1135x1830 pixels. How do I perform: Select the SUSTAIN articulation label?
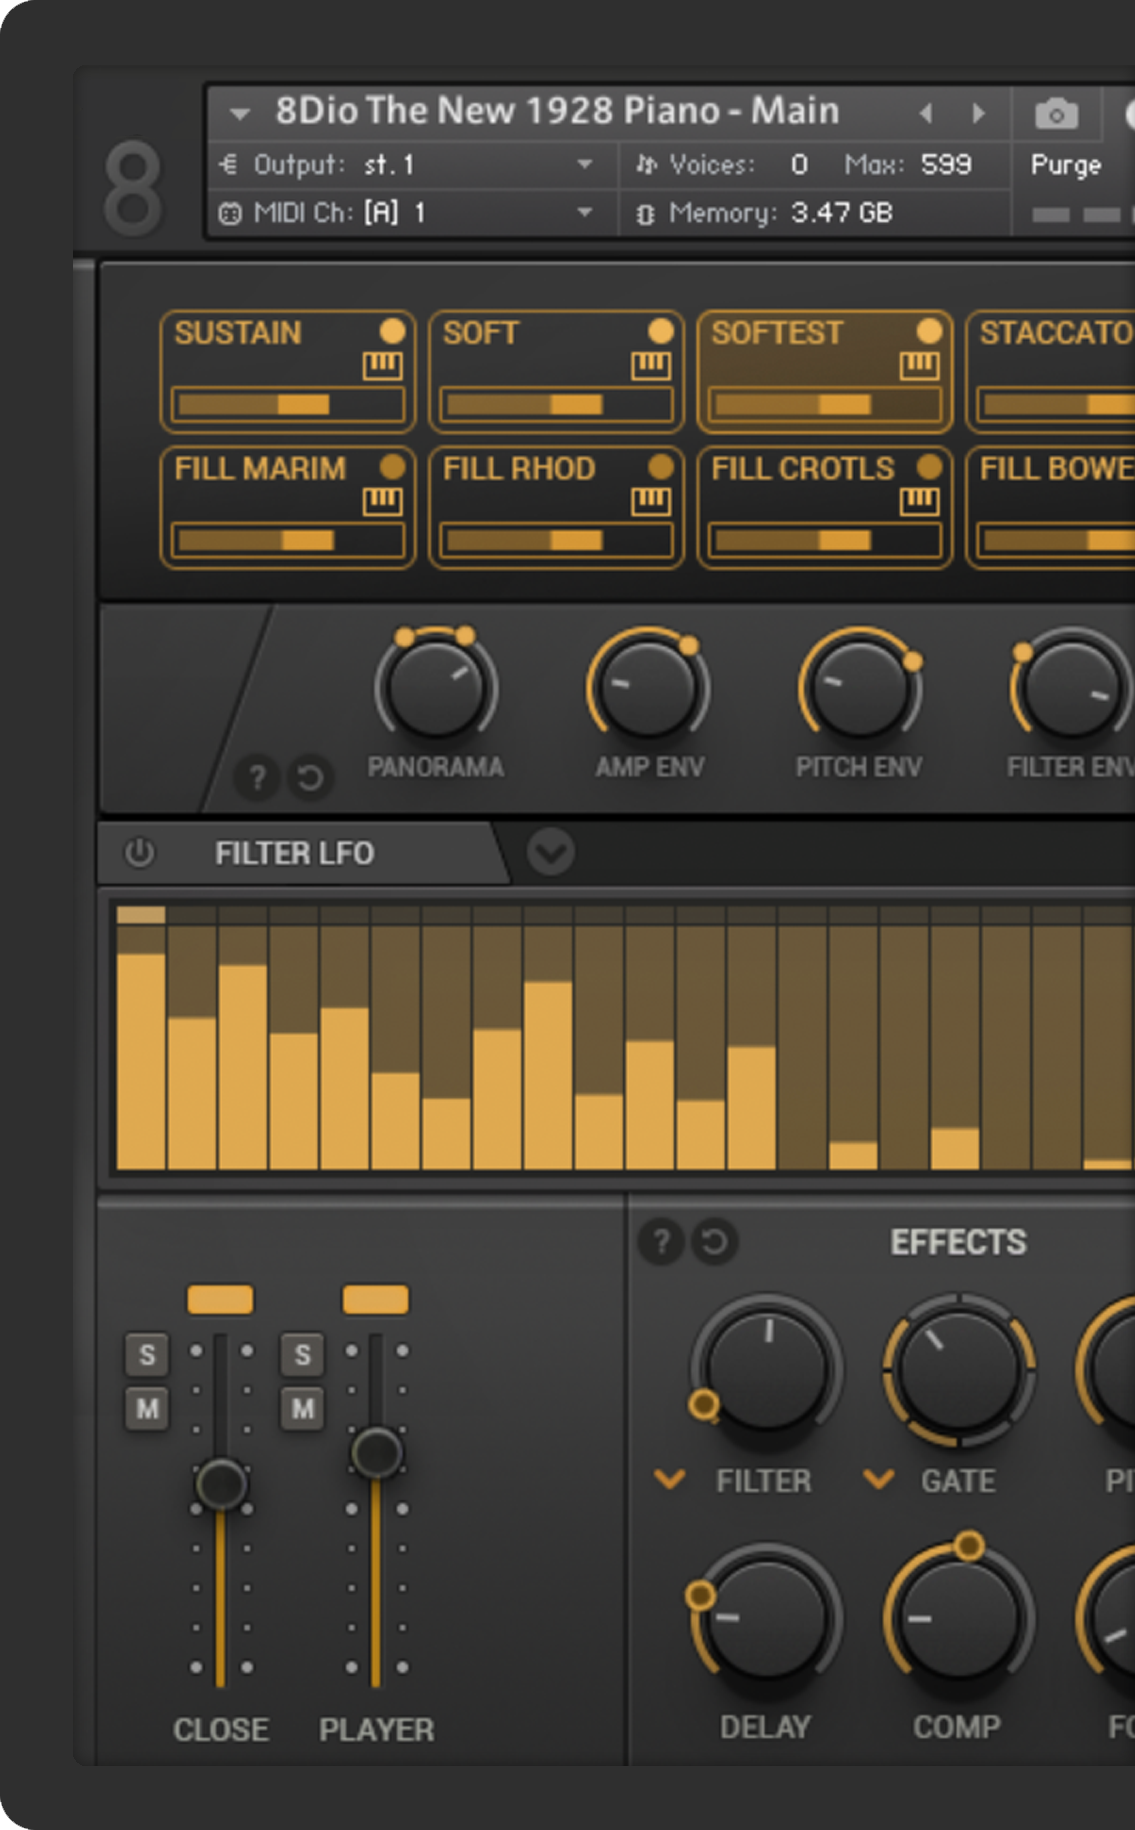click(x=238, y=333)
